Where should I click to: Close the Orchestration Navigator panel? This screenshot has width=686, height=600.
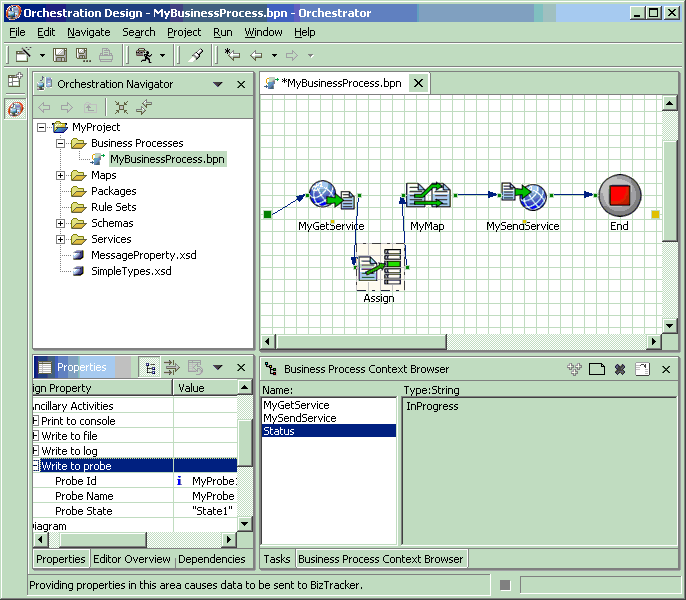(x=241, y=84)
